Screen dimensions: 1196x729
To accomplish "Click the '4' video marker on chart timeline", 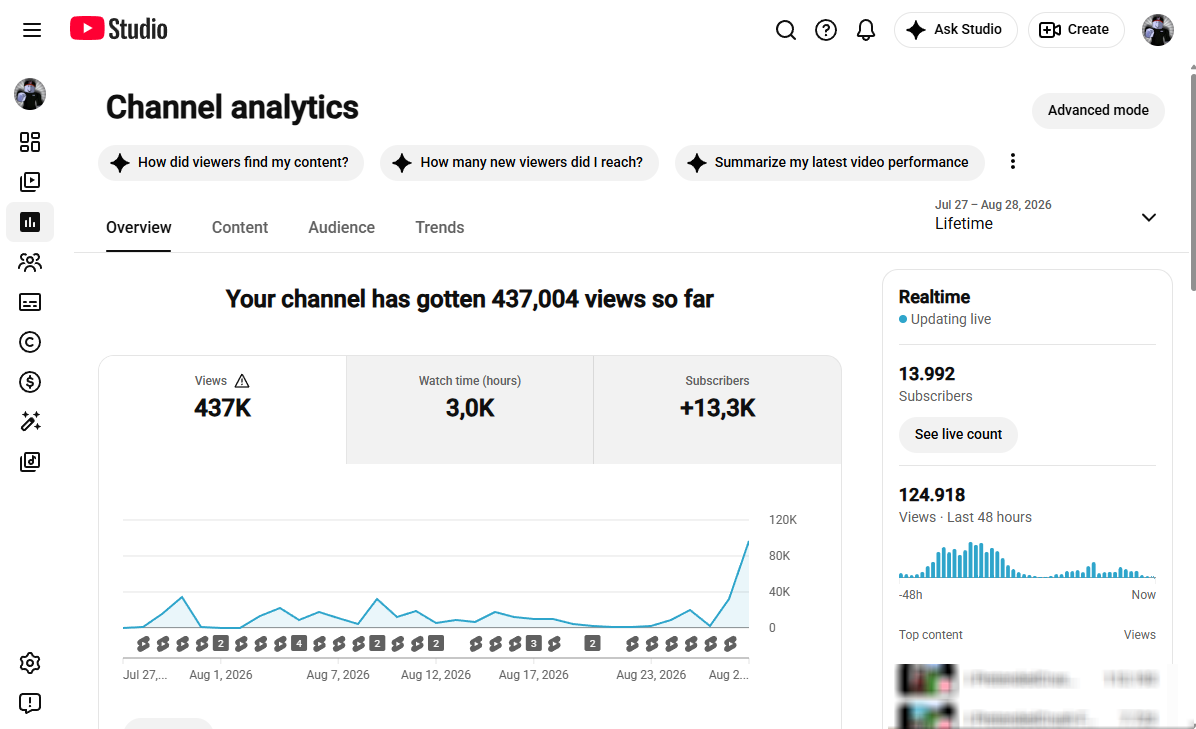I will (x=299, y=644).
